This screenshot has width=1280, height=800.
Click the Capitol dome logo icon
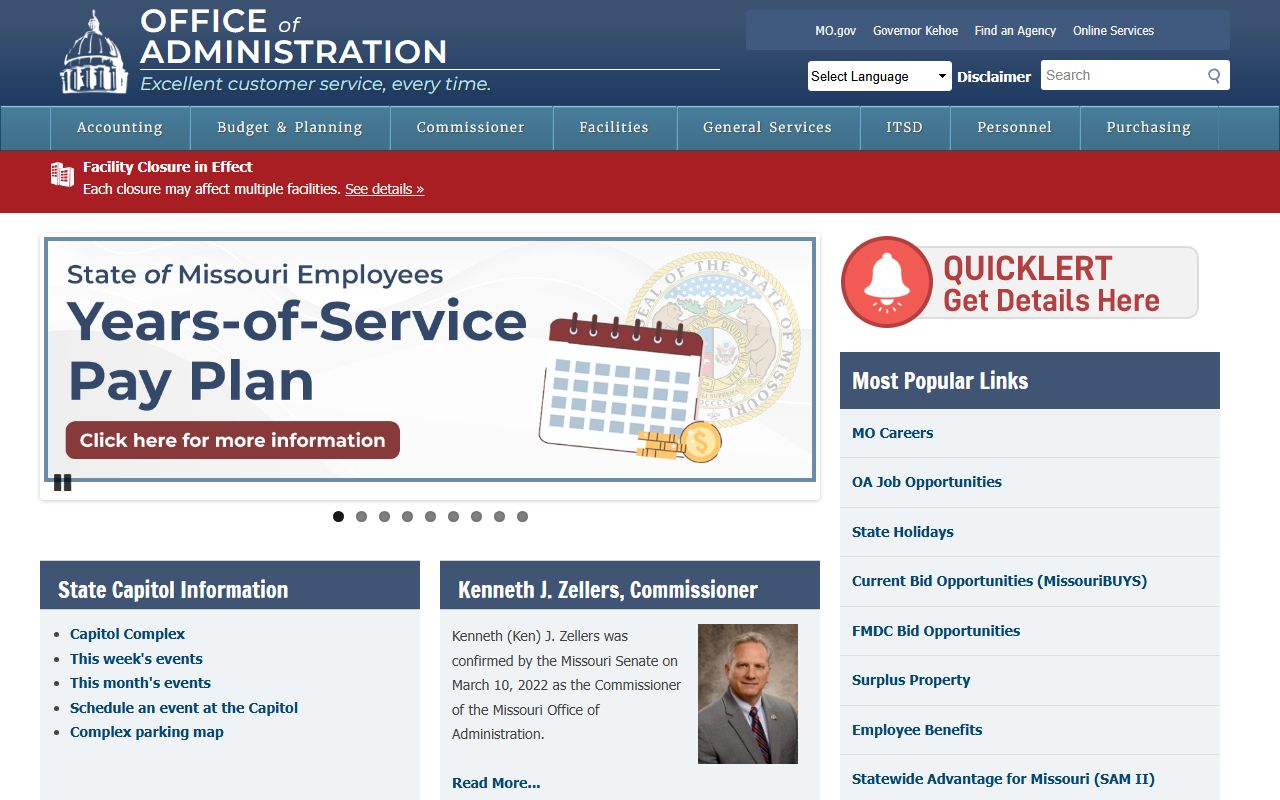point(94,52)
